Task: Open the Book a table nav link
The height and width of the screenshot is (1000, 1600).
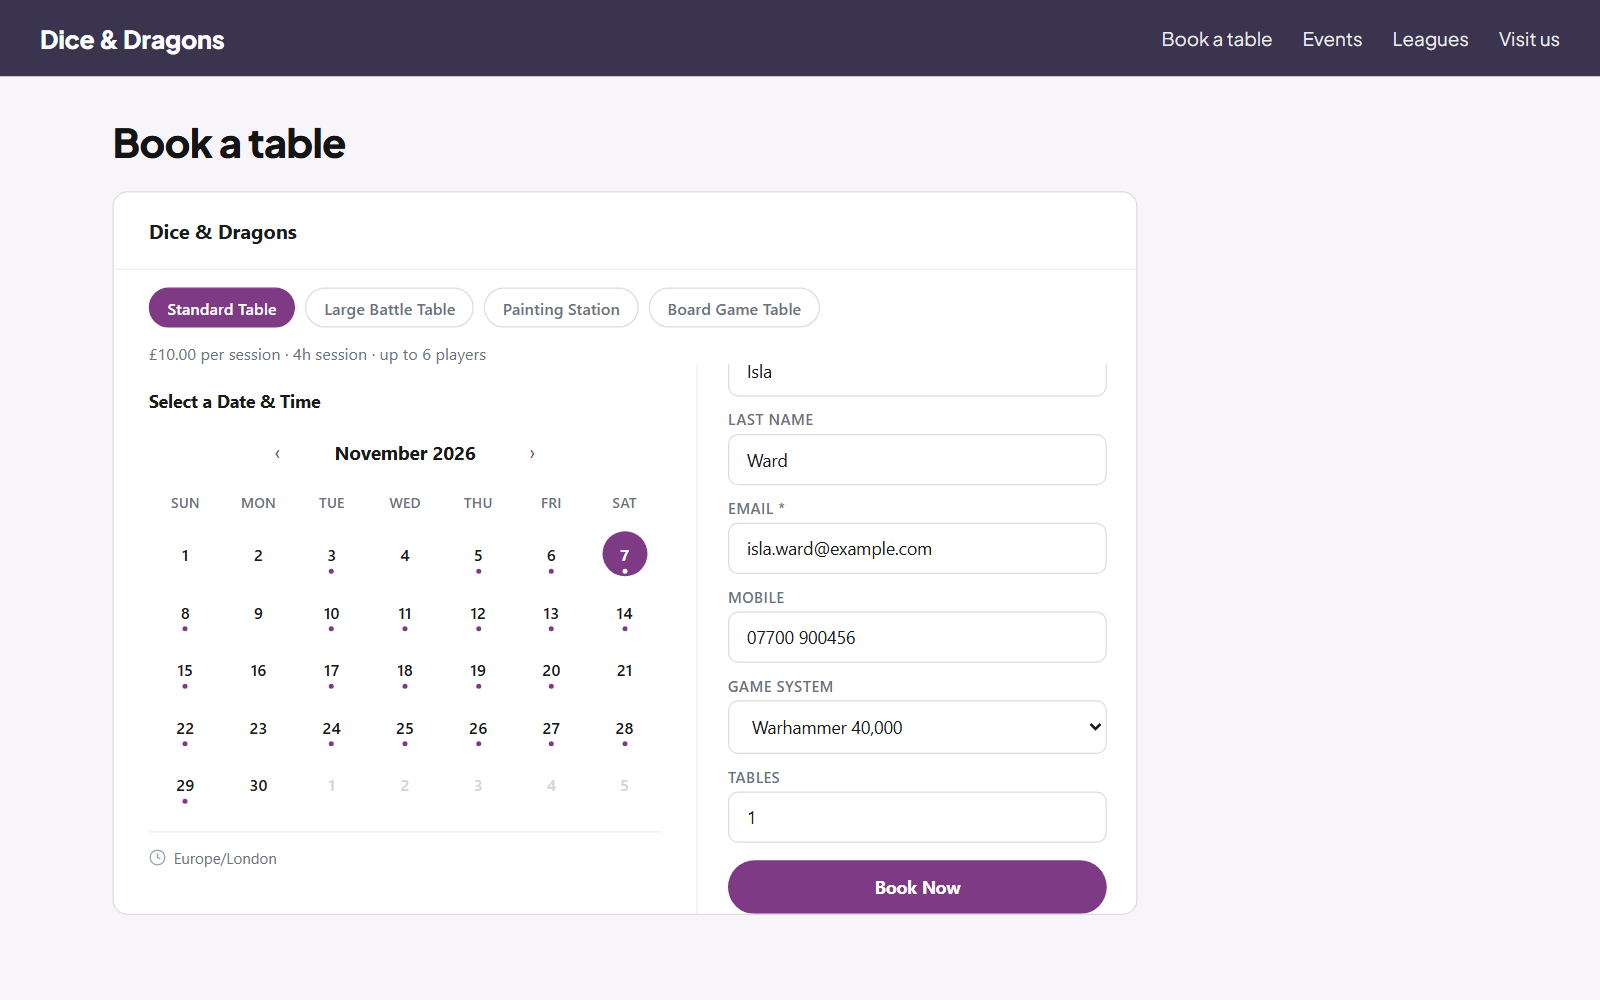Action: 1216,39
